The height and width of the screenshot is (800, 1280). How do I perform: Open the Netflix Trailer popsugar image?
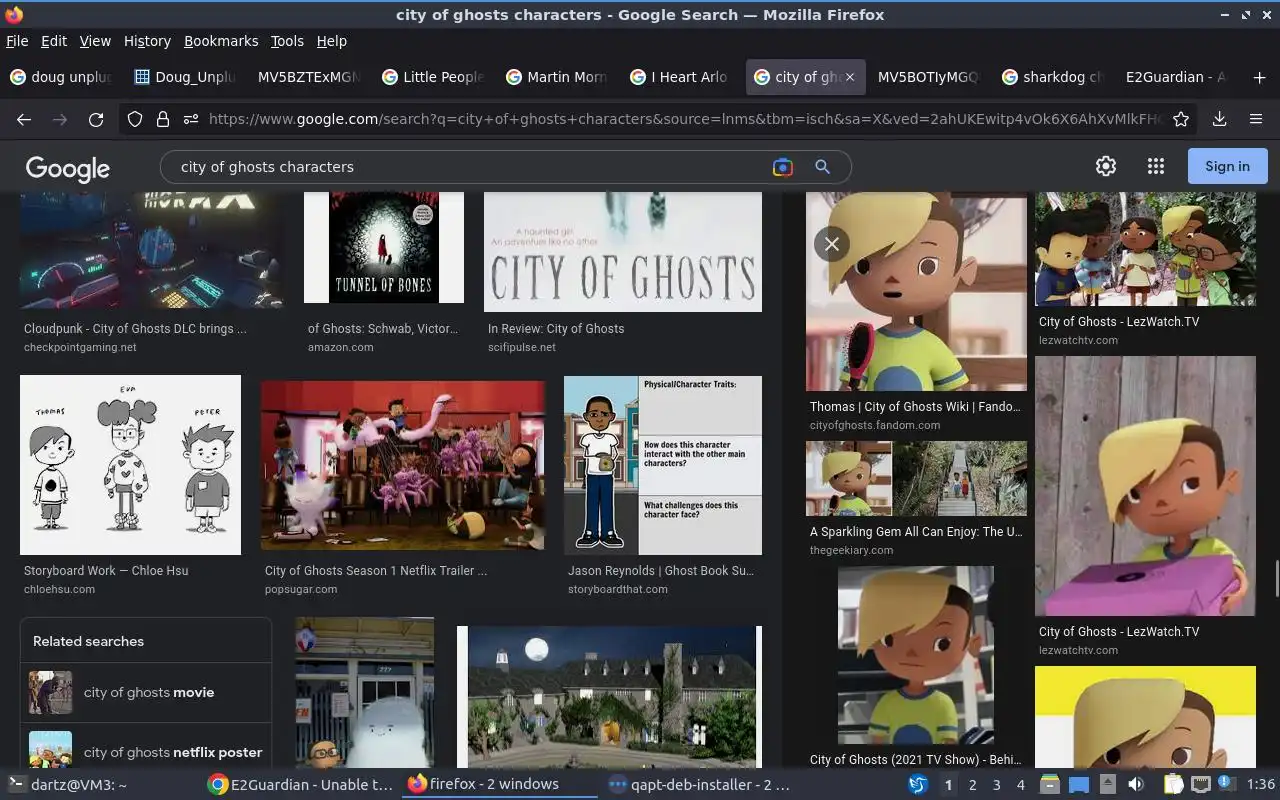(x=403, y=465)
